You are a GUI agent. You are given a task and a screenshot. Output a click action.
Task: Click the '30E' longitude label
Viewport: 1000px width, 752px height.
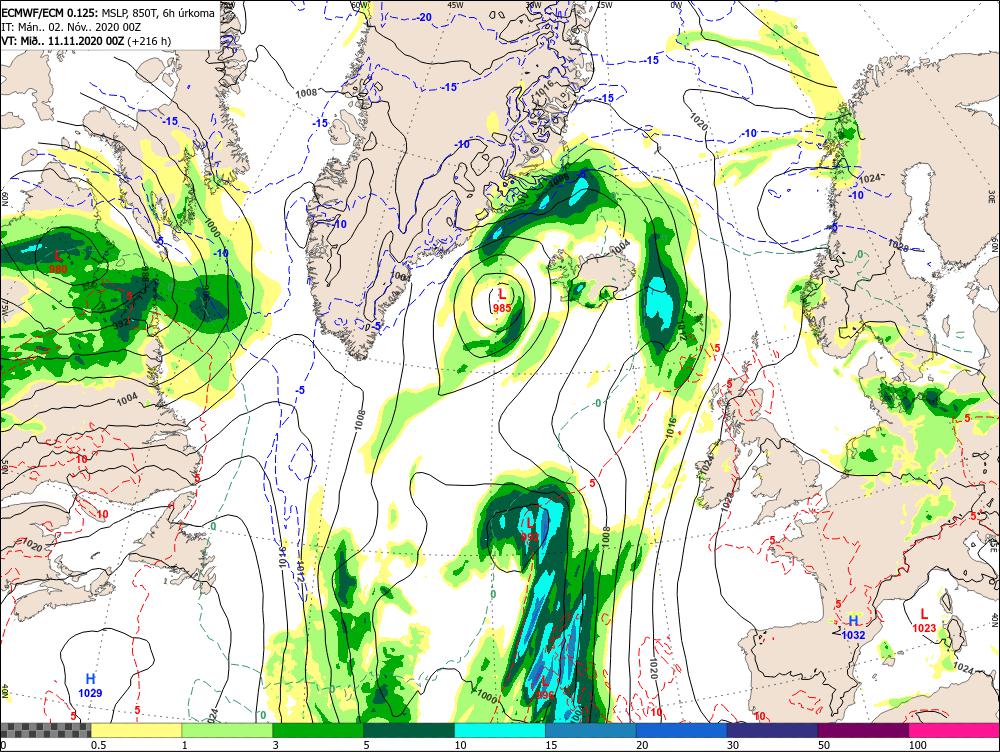[992, 196]
